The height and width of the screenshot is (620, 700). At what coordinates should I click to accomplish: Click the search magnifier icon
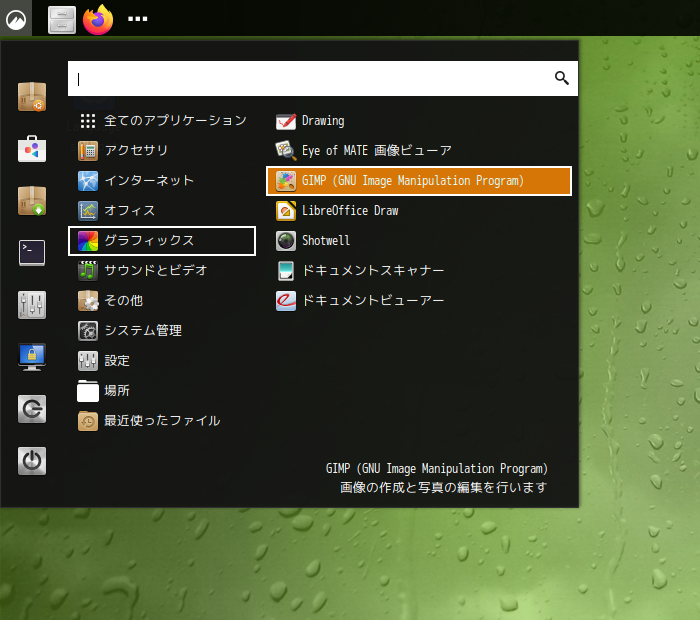562,78
